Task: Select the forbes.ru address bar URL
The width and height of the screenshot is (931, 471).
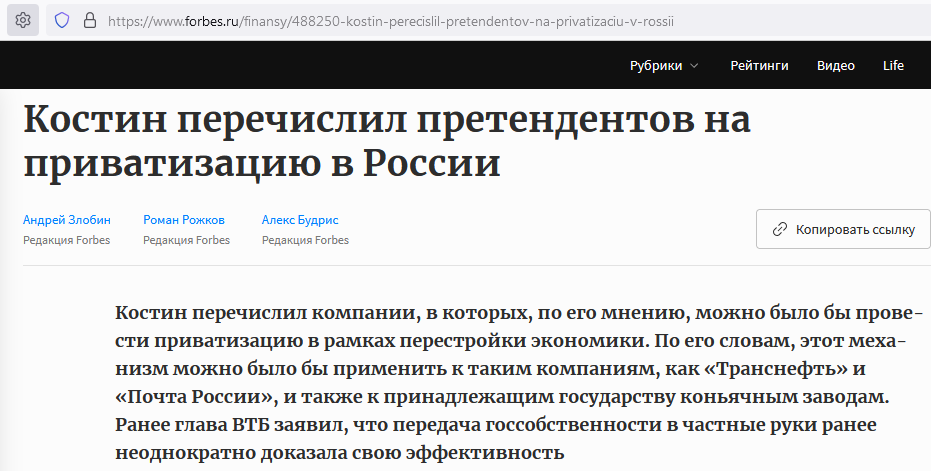Action: tap(391, 21)
